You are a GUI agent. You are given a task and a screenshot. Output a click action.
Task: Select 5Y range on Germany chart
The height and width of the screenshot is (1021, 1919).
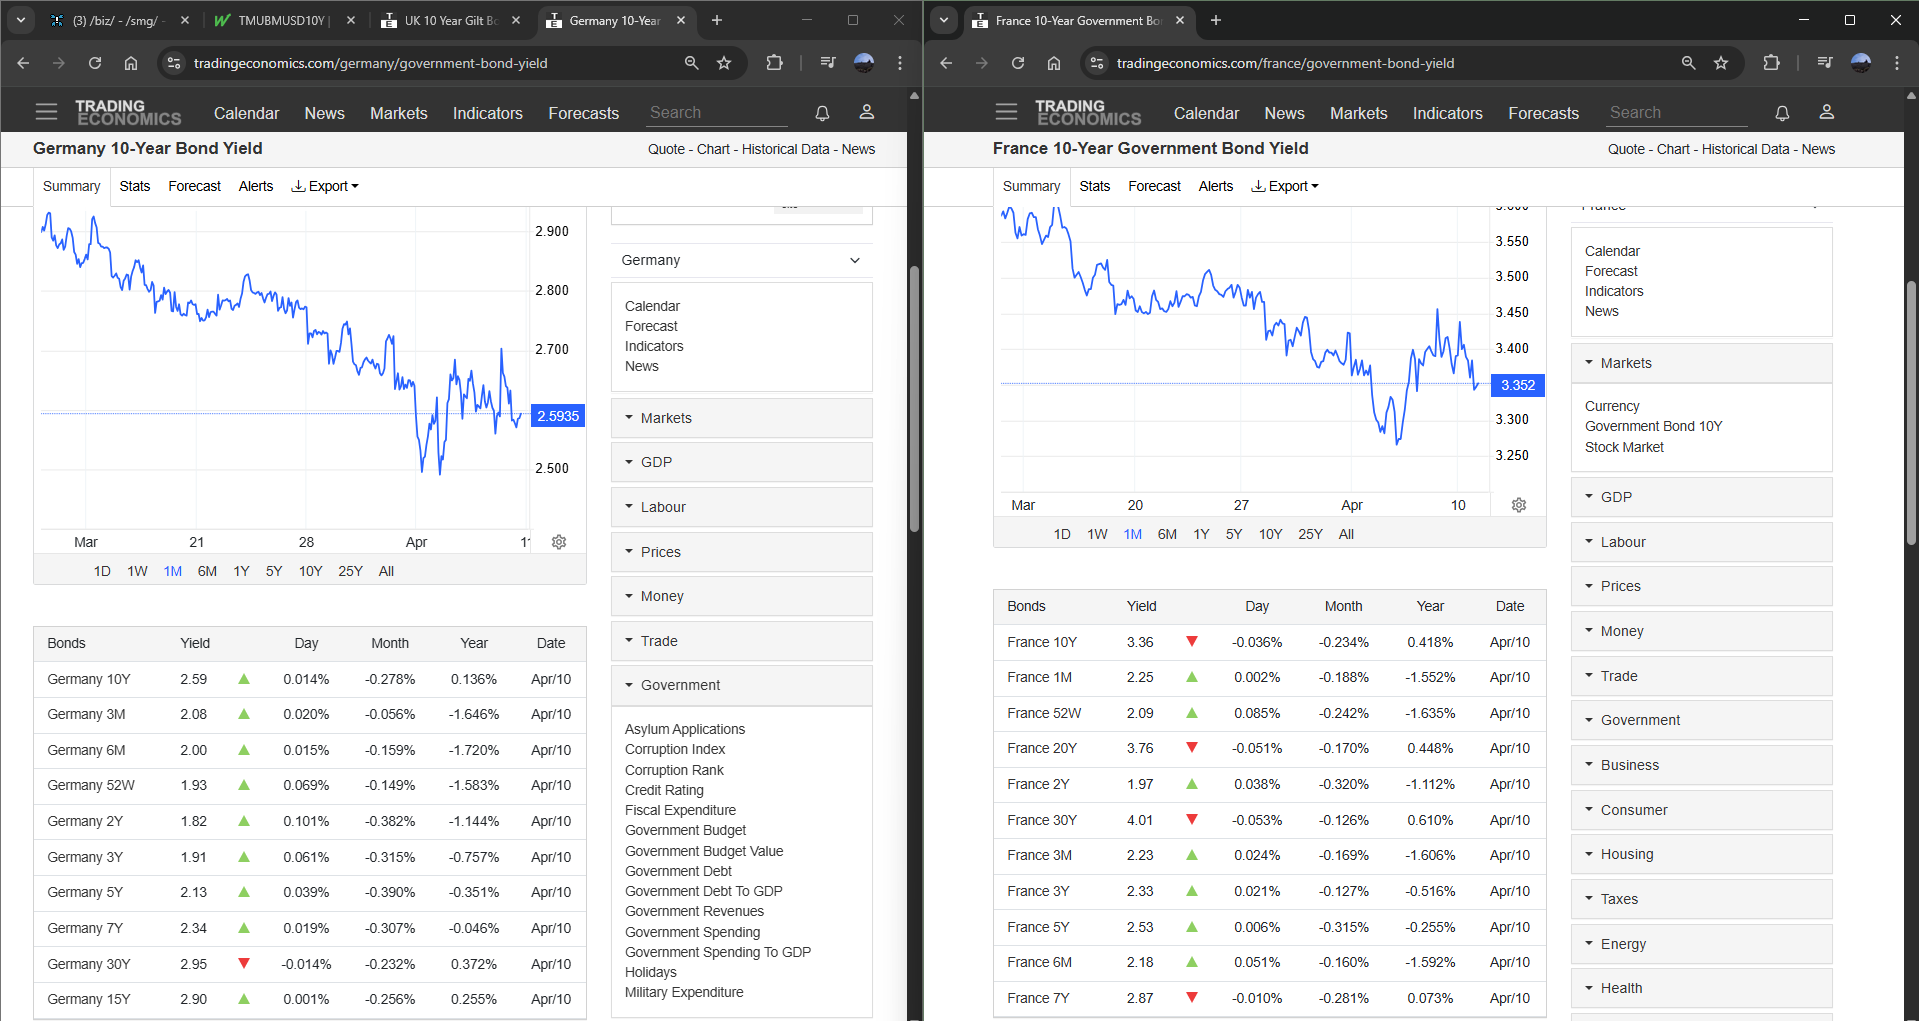tap(274, 571)
